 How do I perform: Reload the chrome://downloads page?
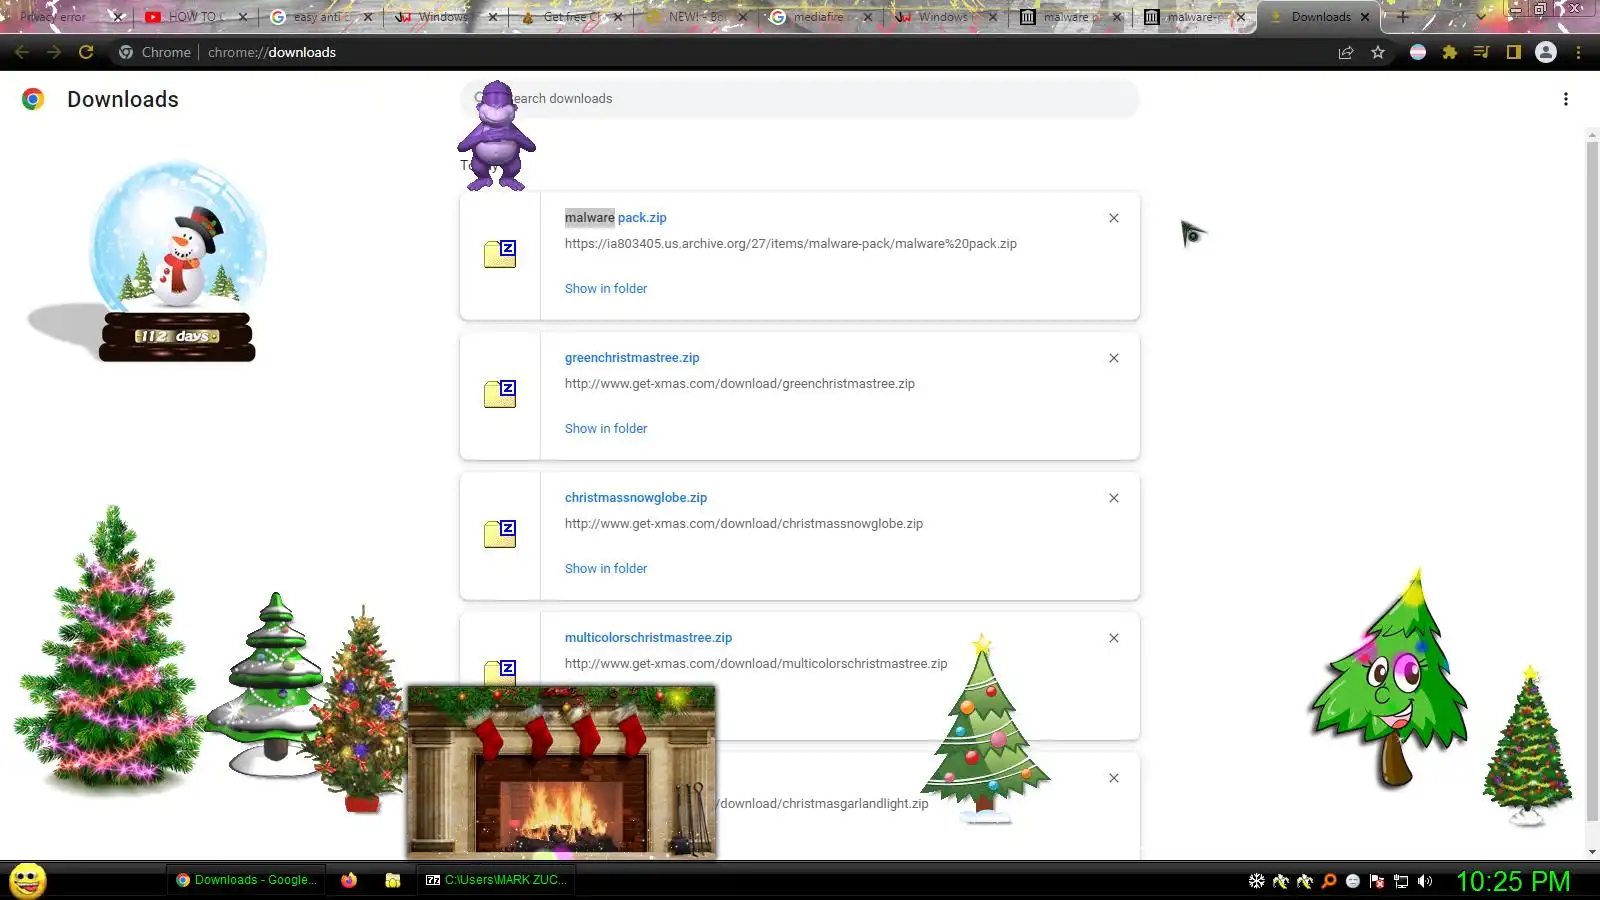click(86, 52)
